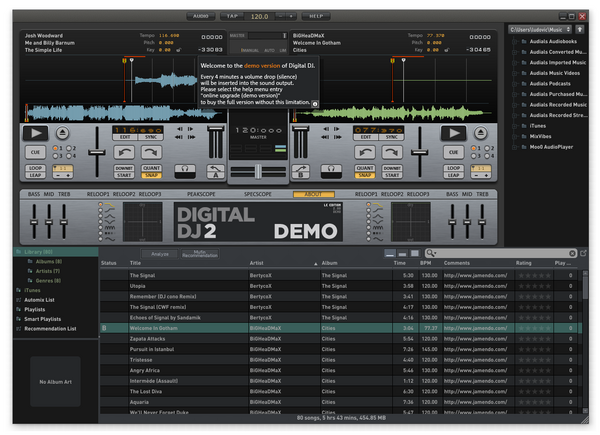Click the right deck jump-forward arrow button
This screenshot has width=600, height=435.
tap(392, 152)
